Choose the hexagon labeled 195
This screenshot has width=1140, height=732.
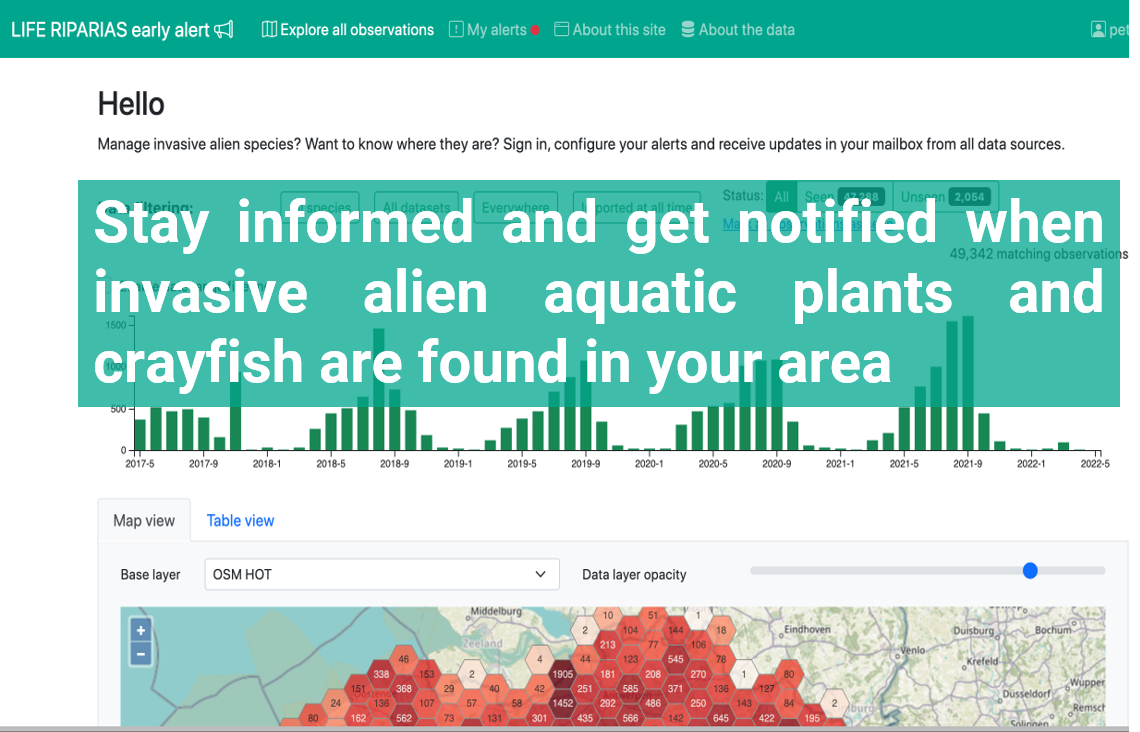(811, 717)
